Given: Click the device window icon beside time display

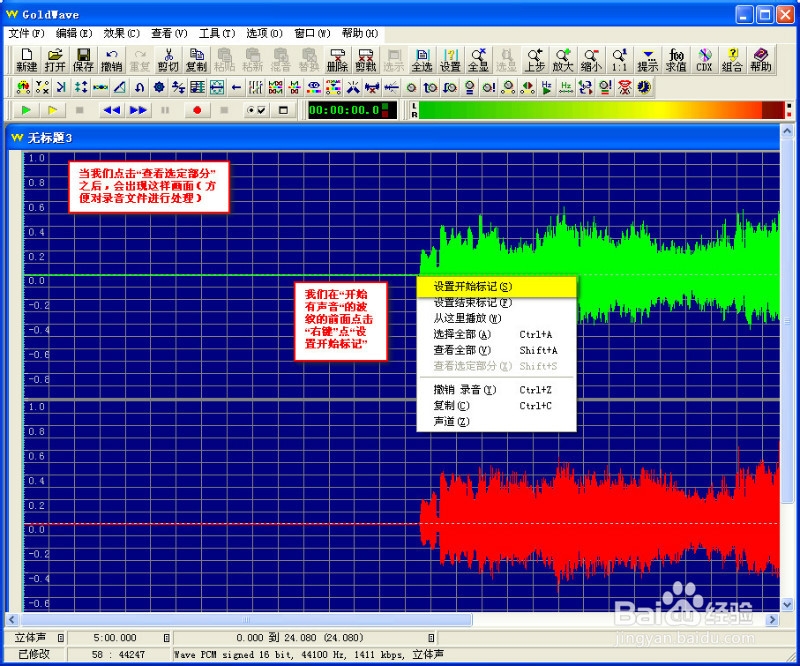Looking at the screenshot, I should 284,110.
